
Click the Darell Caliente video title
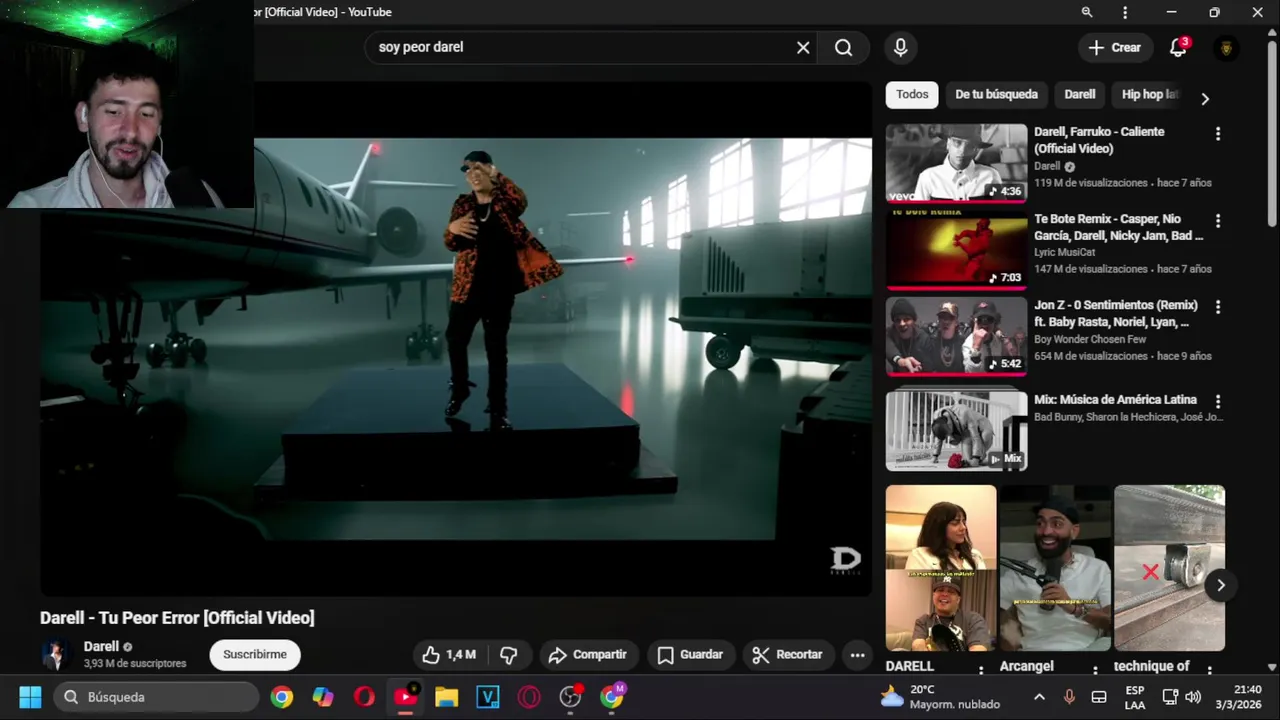click(1099, 140)
